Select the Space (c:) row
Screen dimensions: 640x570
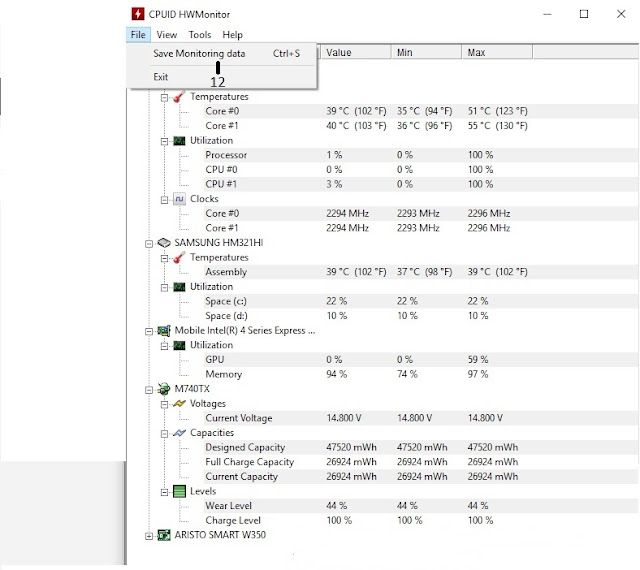click(x=420, y=301)
